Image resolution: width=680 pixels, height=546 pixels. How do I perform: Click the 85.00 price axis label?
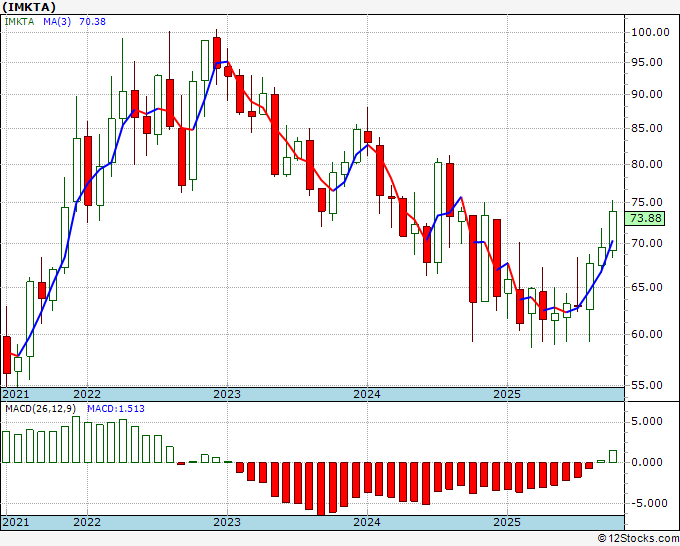tap(647, 128)
